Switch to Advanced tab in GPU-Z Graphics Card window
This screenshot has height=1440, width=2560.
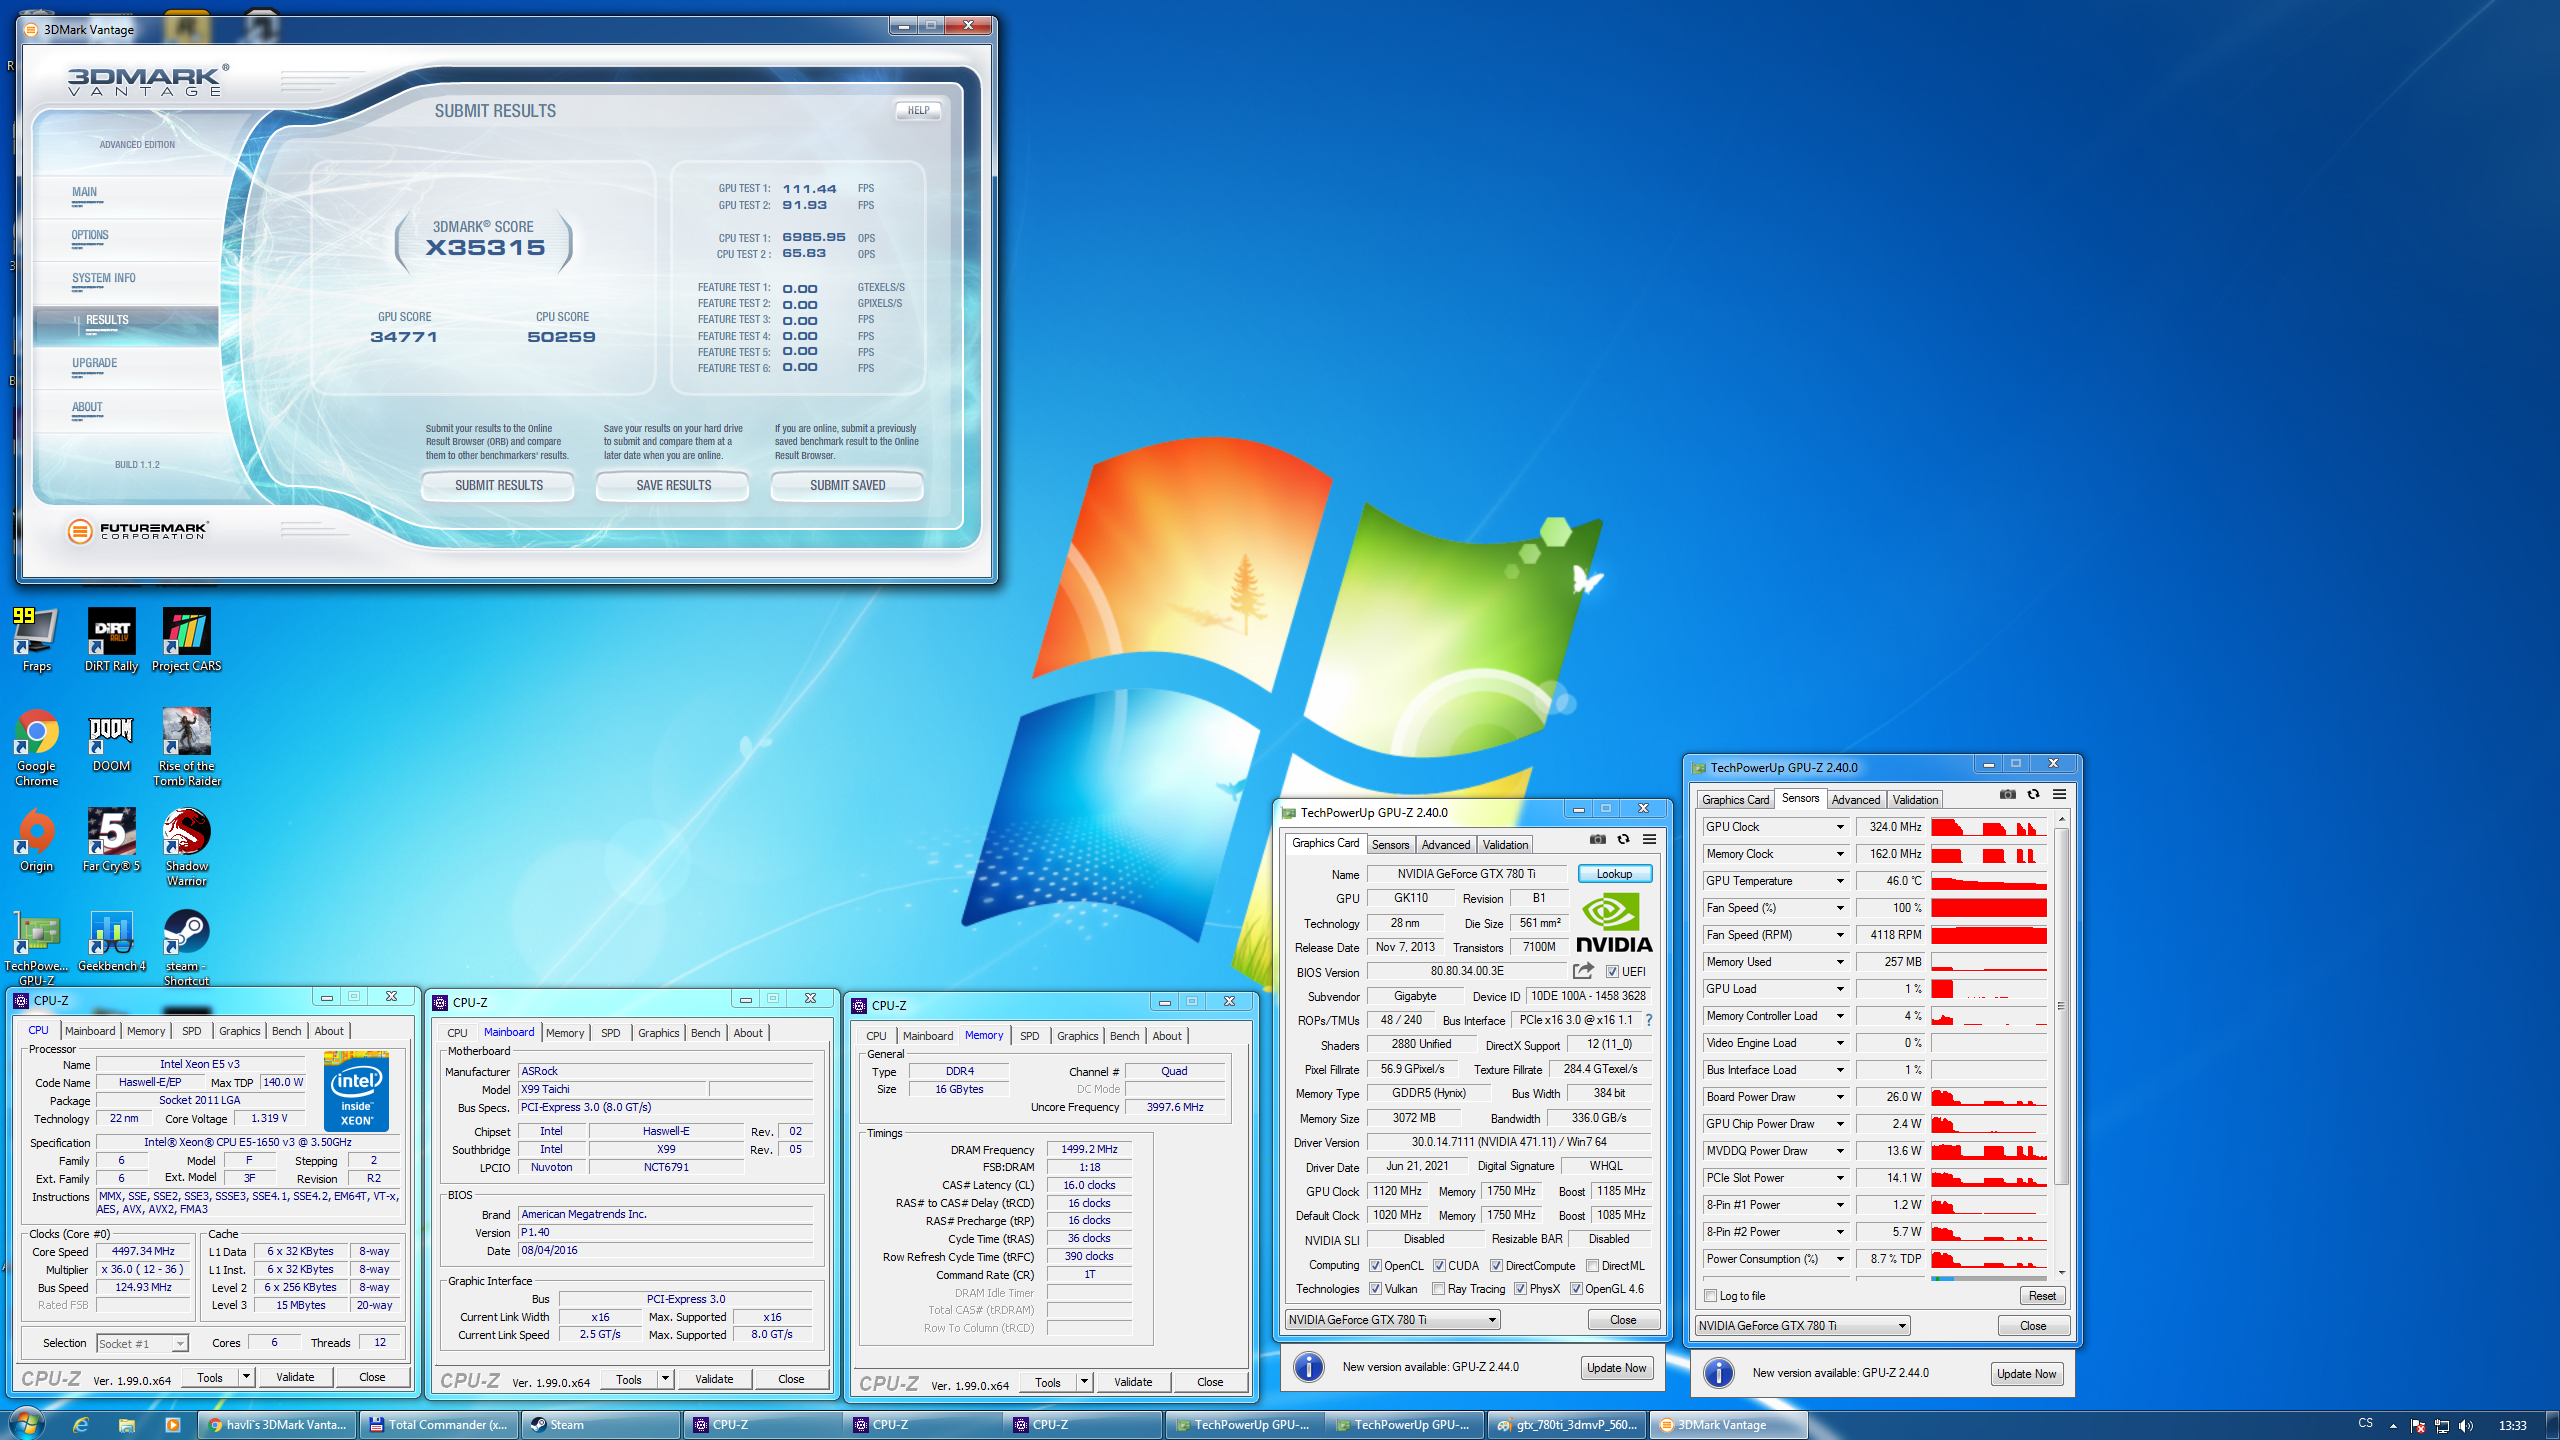point(1446,845)
